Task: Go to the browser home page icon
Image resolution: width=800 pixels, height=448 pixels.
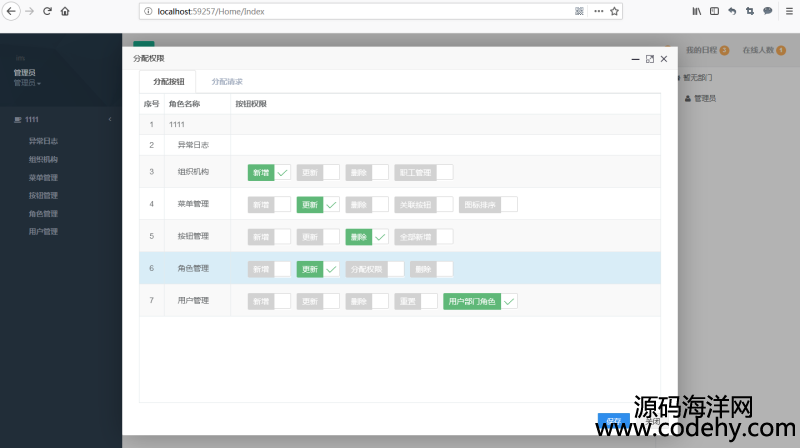Action: (65, 11)
